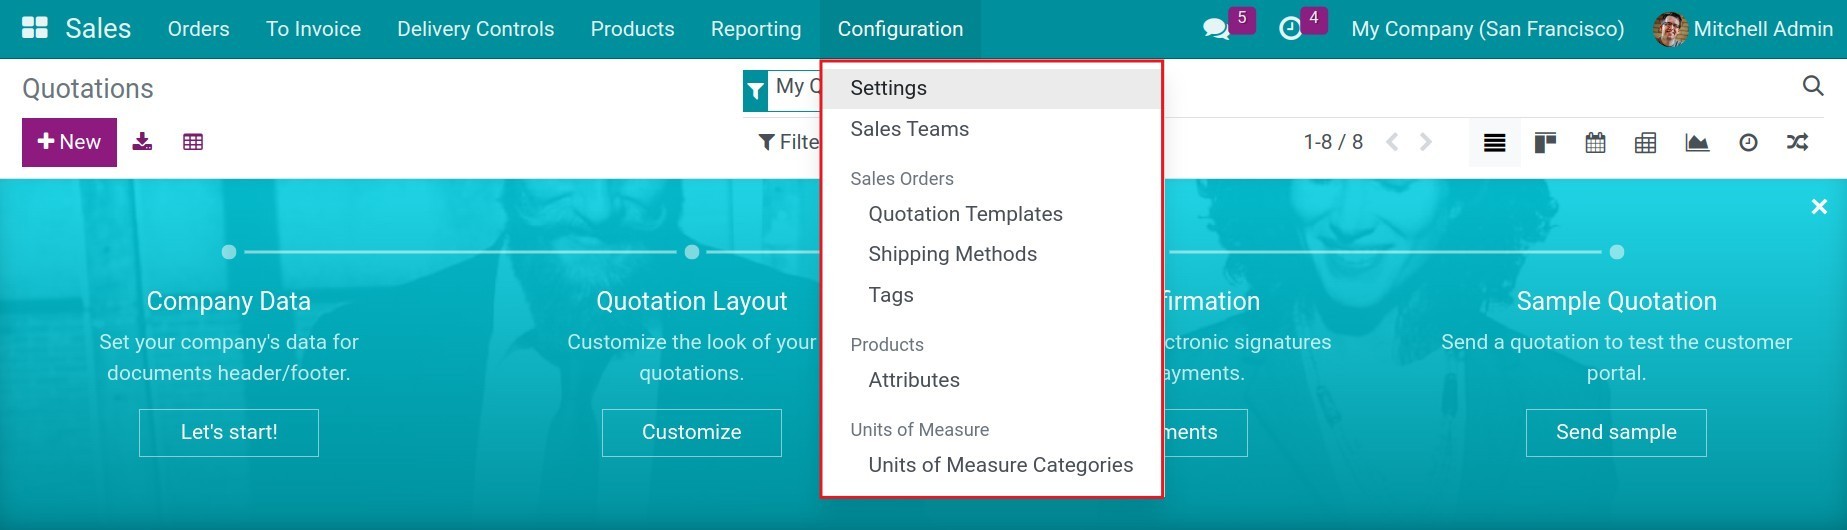The width and height of the screenshot is (1847, 530).
Task: Click the 1-8 / 8 pager counter
Action: tap(1333, 142)
